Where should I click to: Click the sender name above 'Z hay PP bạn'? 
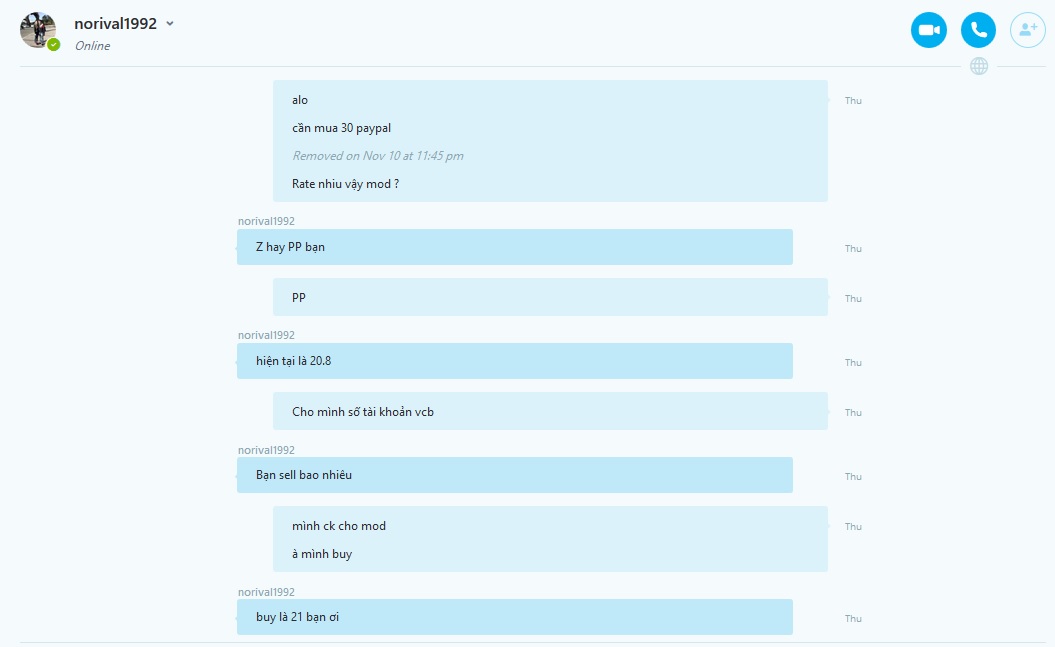tap(266, 221)
